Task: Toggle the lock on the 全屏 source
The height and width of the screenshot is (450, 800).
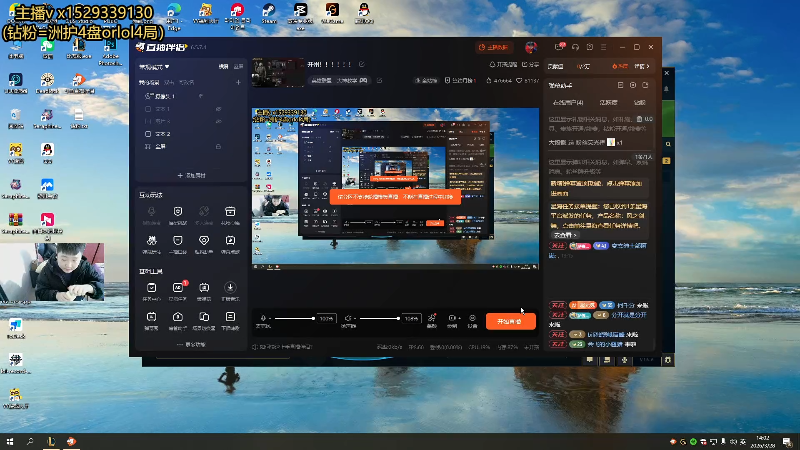Action: [218, 146]
